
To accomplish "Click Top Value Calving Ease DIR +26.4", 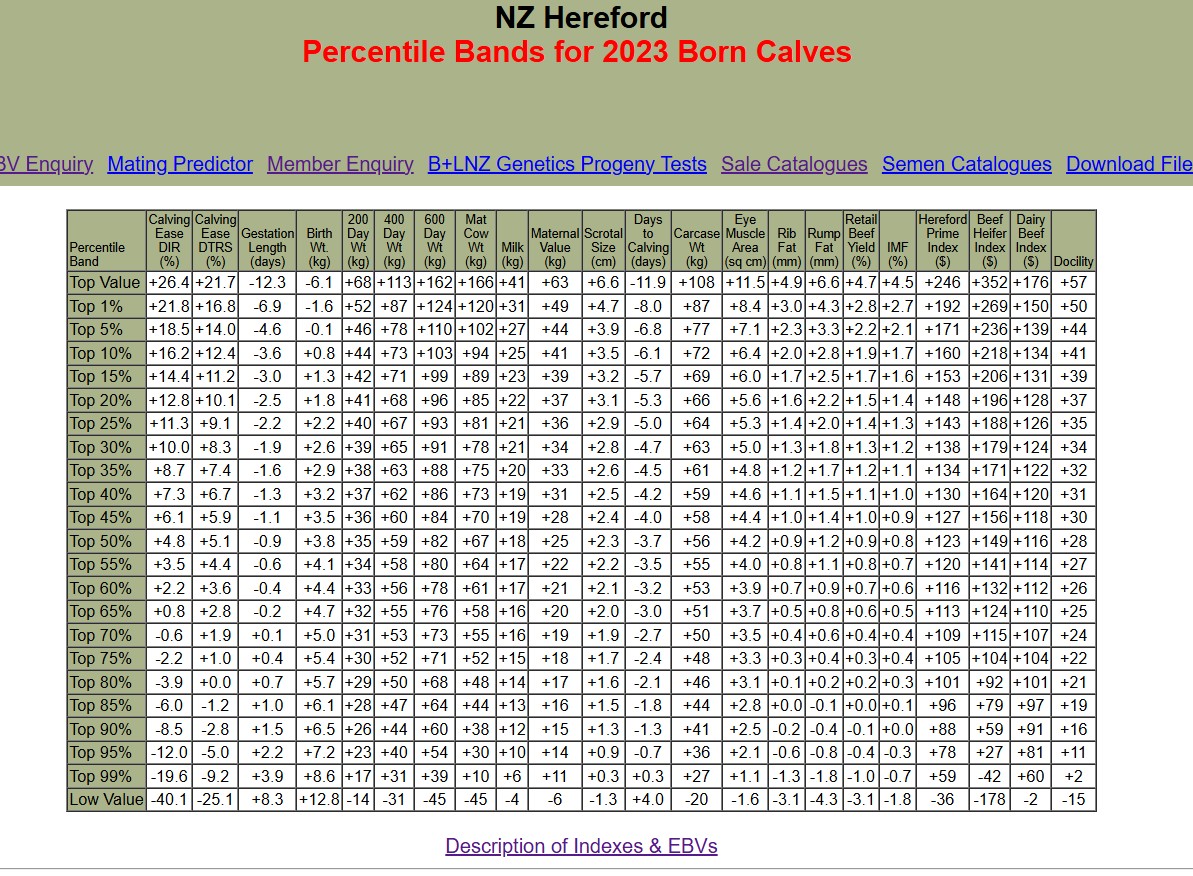I will click(x=169, y=283).
